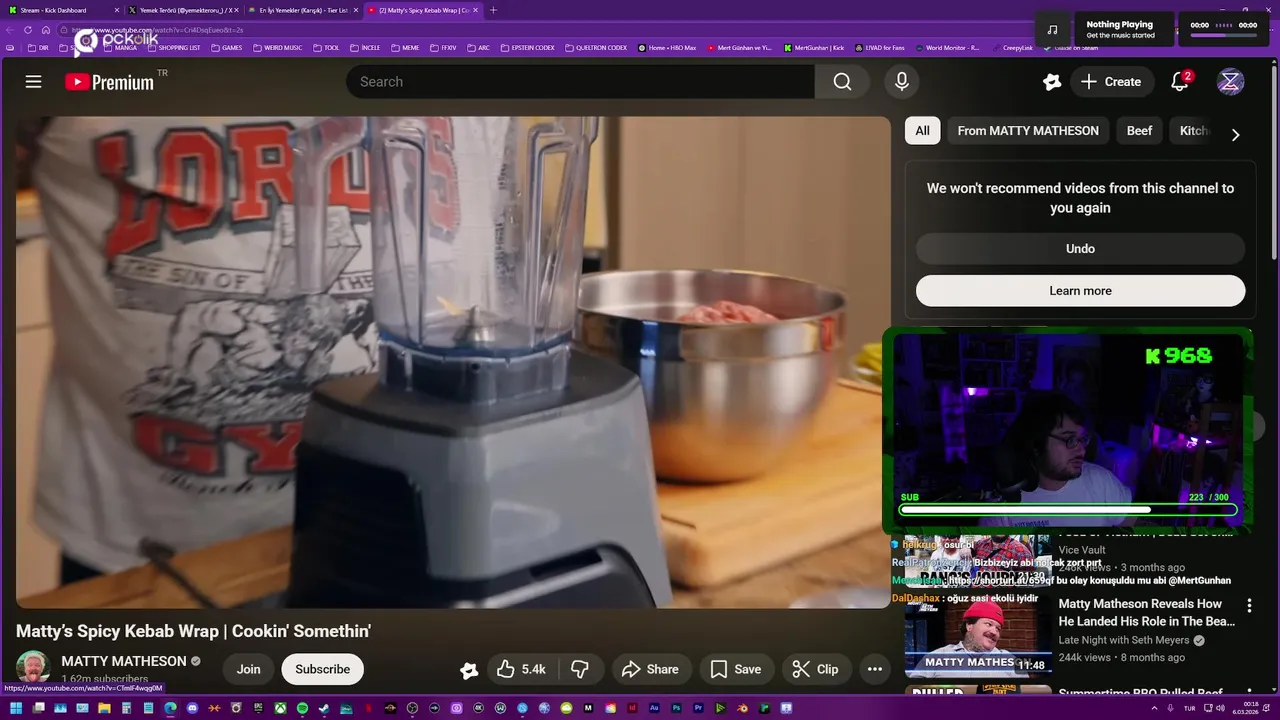Join the MATTY MATHESON channel
1280x720 pixels.
click(248, 669)
